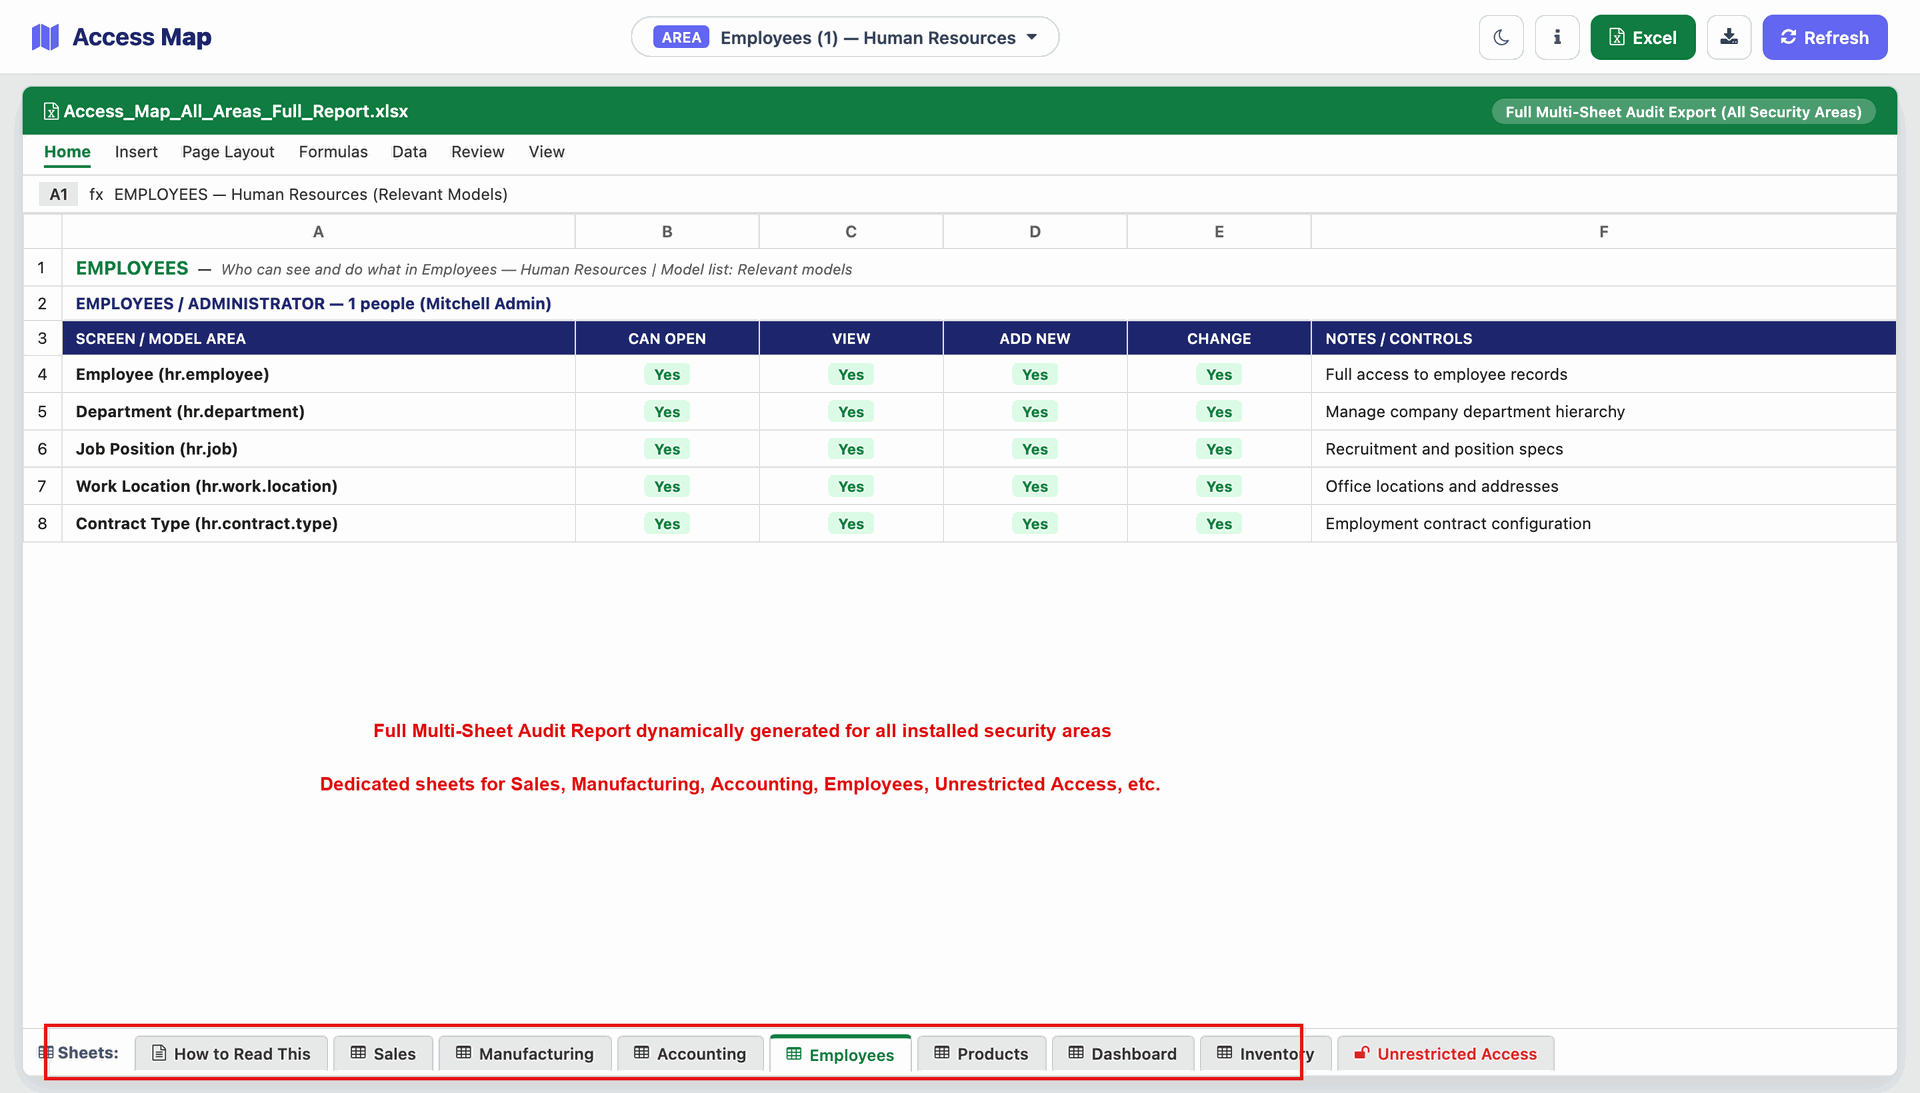Click the Contract Type (hr.contract.type) cell
Screen dimensions: 1920x1093
pyautogui.click(x=318, y=523)
